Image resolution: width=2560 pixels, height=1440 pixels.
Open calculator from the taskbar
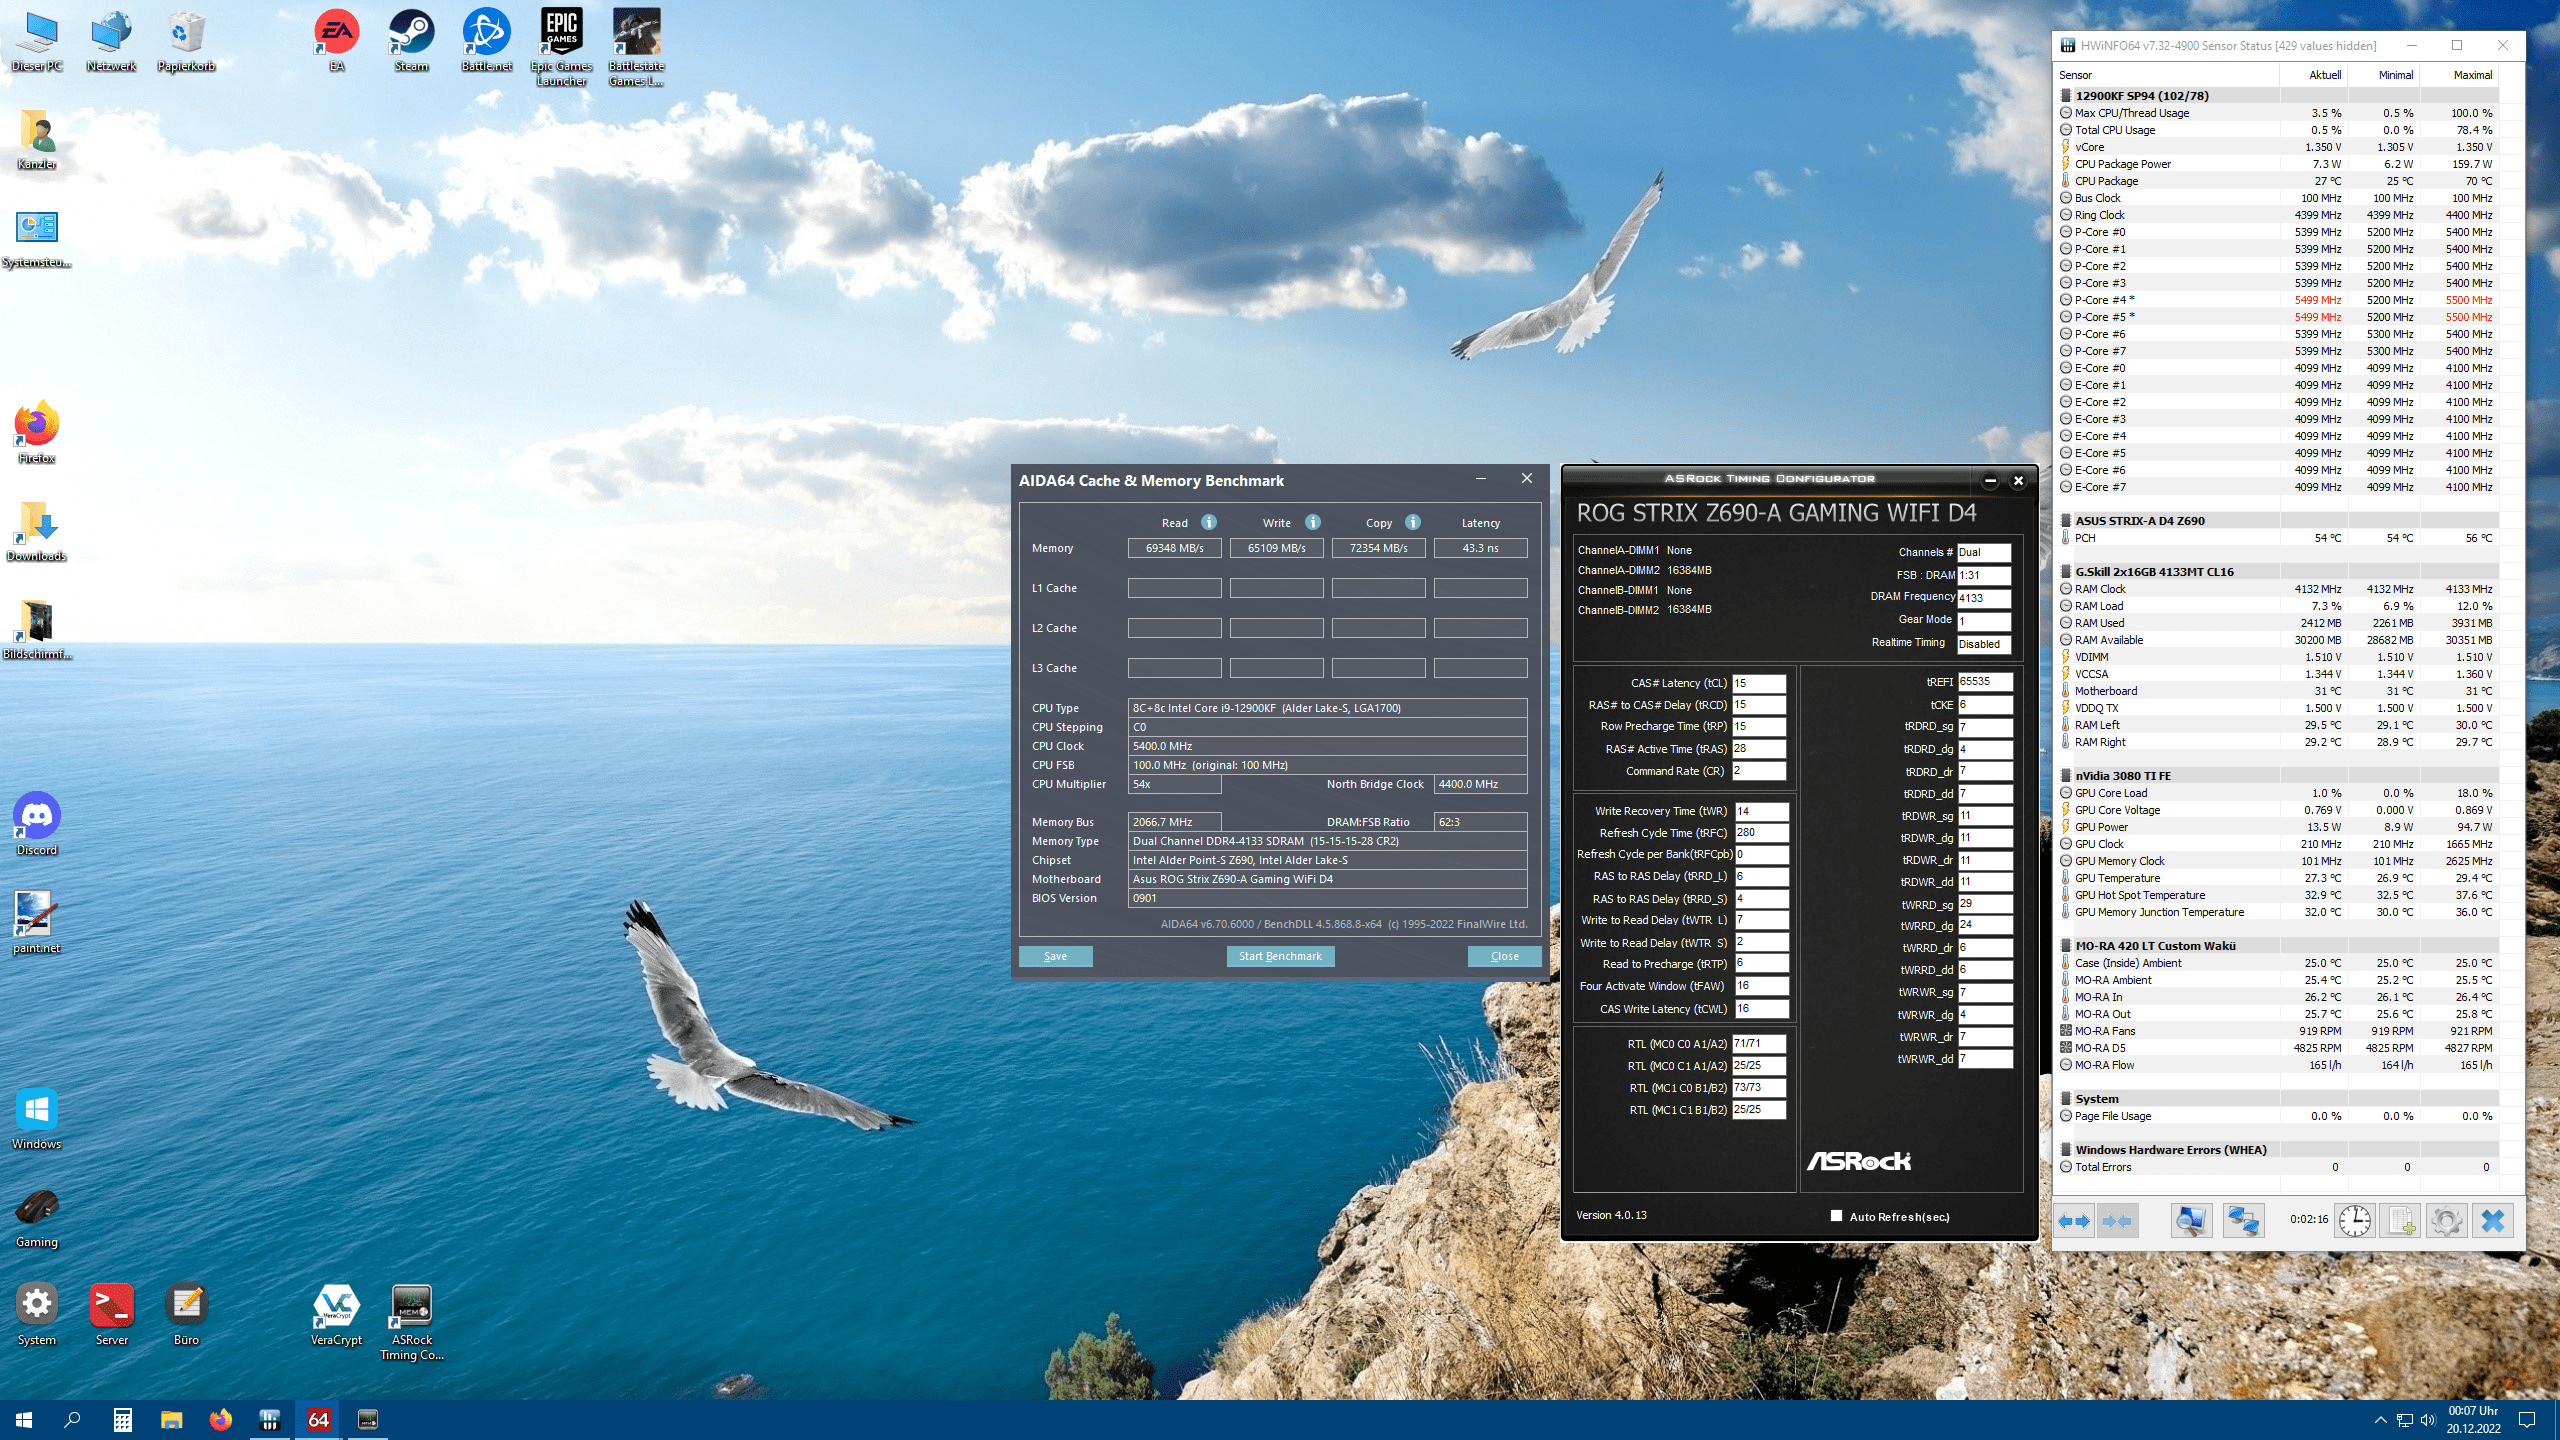pyautogui.click(x=122, y=1419)
